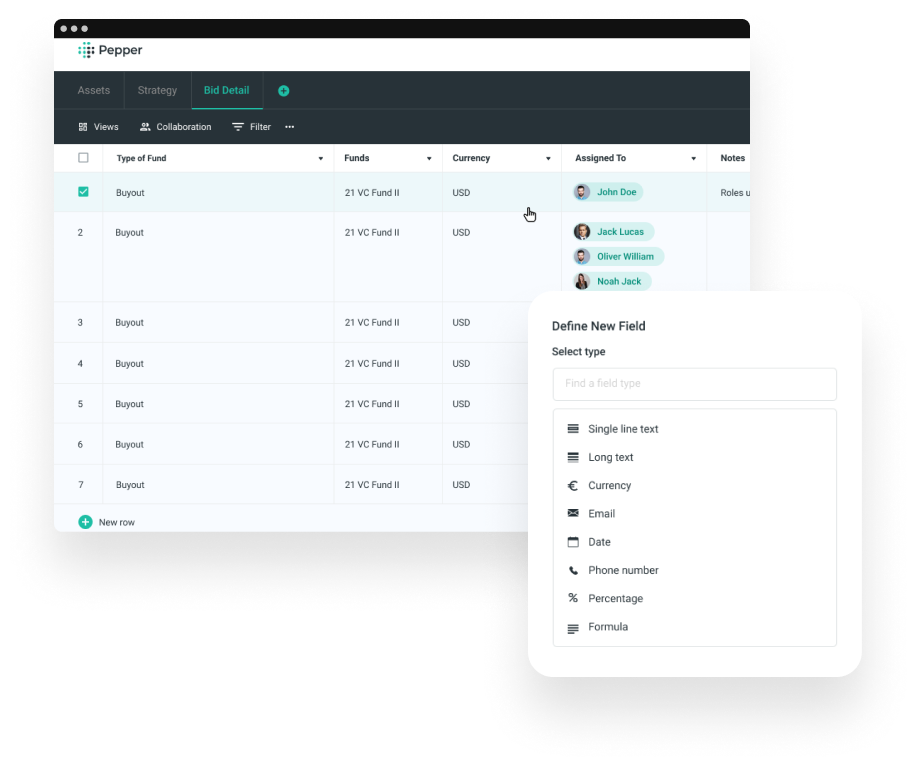Click the Find a field type search box
The height and width of the screenshot is (766, 916).
tap(694, 384)
